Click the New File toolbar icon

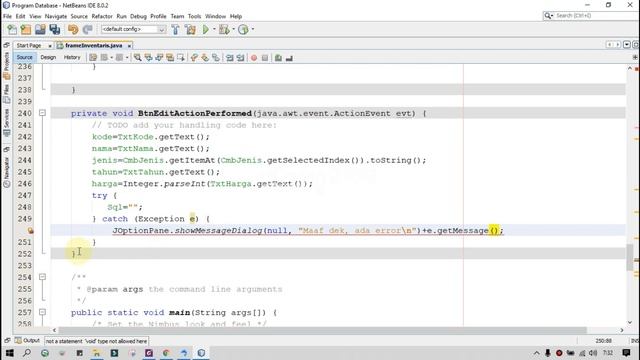pyautogui.click(x=12, y=29)
